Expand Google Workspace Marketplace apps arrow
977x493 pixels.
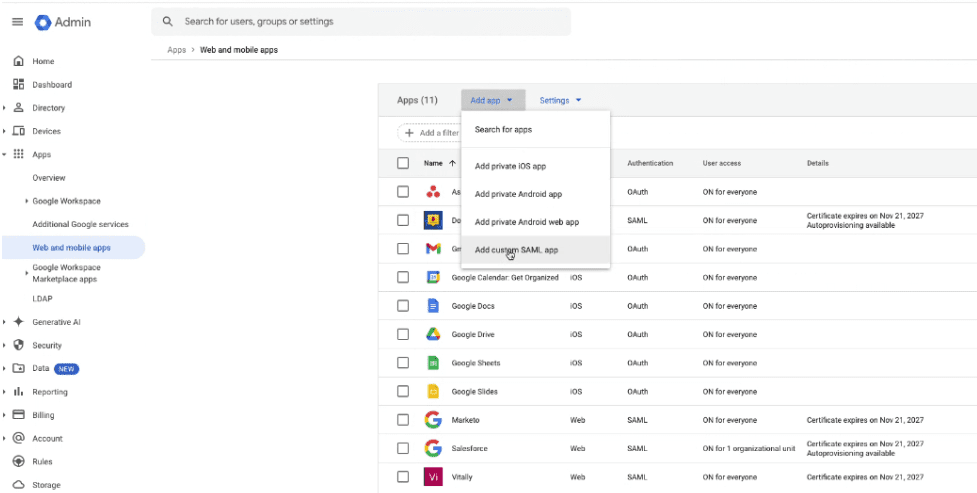[x=26, y=273]
